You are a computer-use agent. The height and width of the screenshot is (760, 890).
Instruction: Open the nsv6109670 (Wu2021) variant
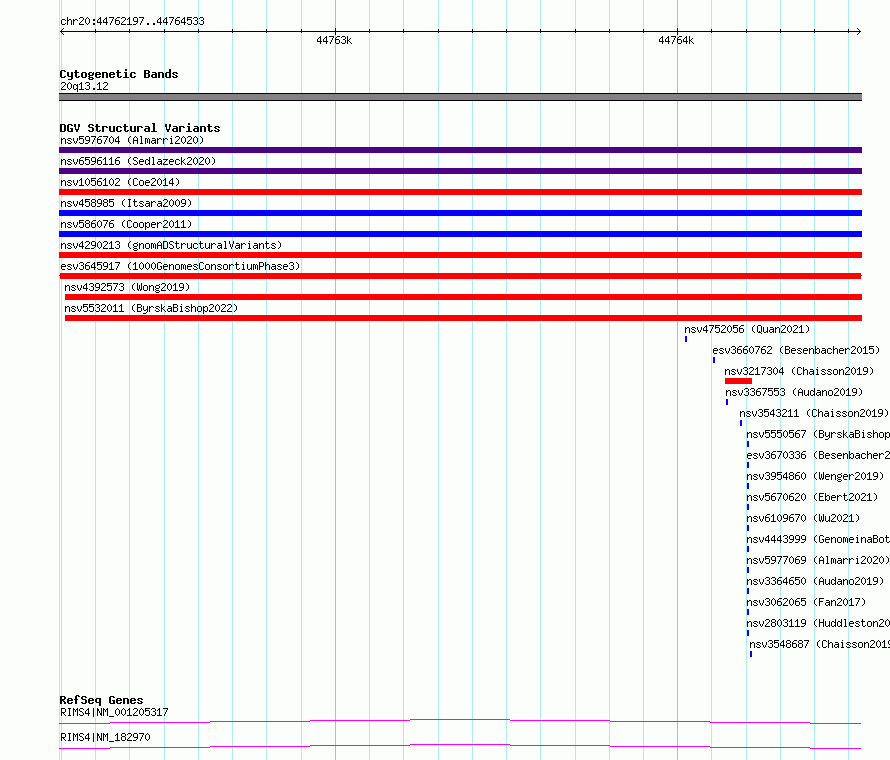[803, 518]
